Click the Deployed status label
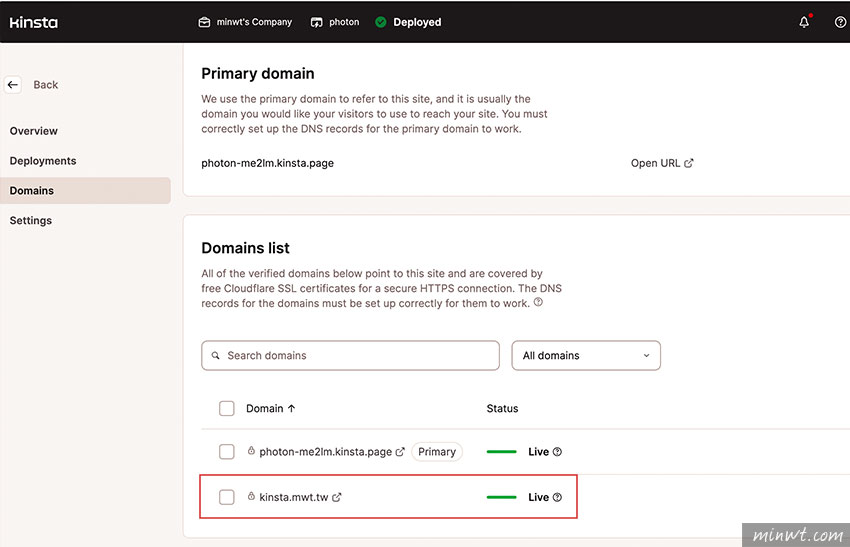The height and width of the screenshot is (547, 850). [x=417, y=22]
